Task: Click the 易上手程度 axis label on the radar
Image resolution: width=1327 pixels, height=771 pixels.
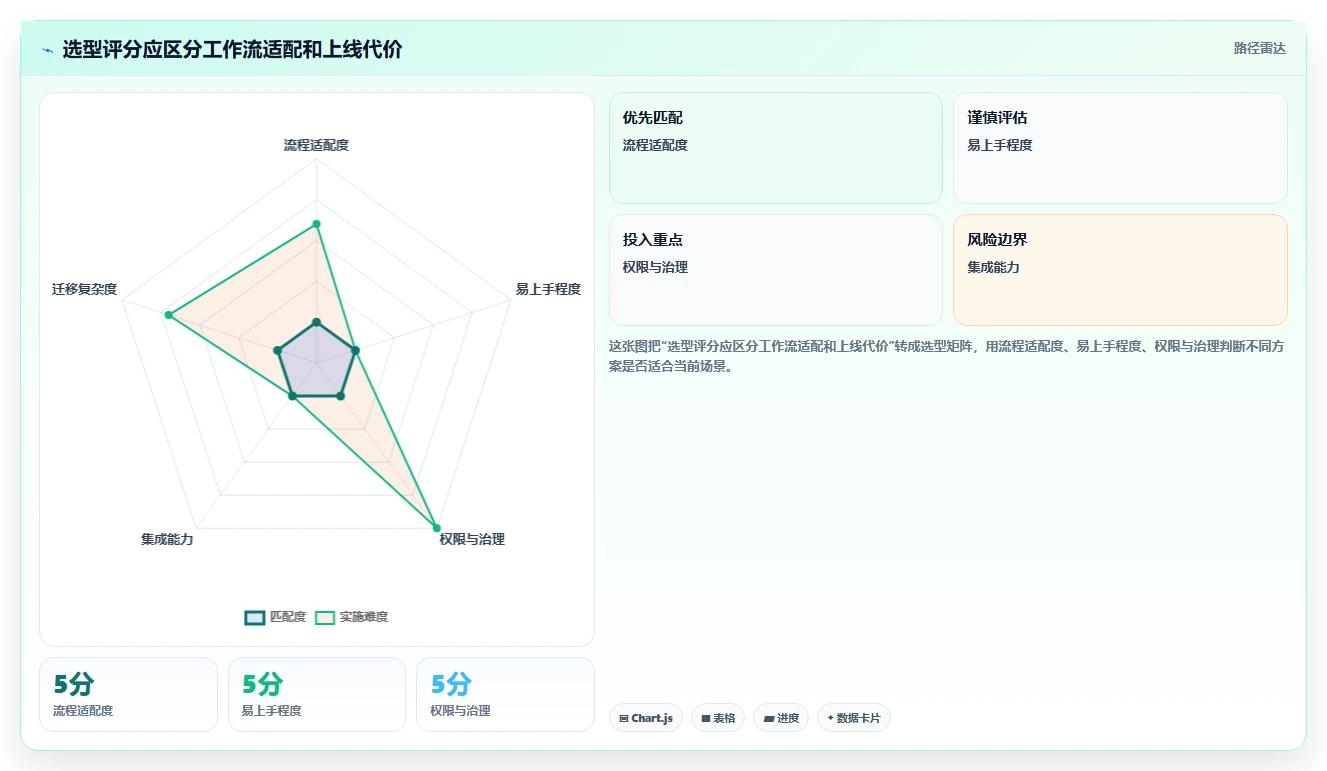Action: coord(548,289)
